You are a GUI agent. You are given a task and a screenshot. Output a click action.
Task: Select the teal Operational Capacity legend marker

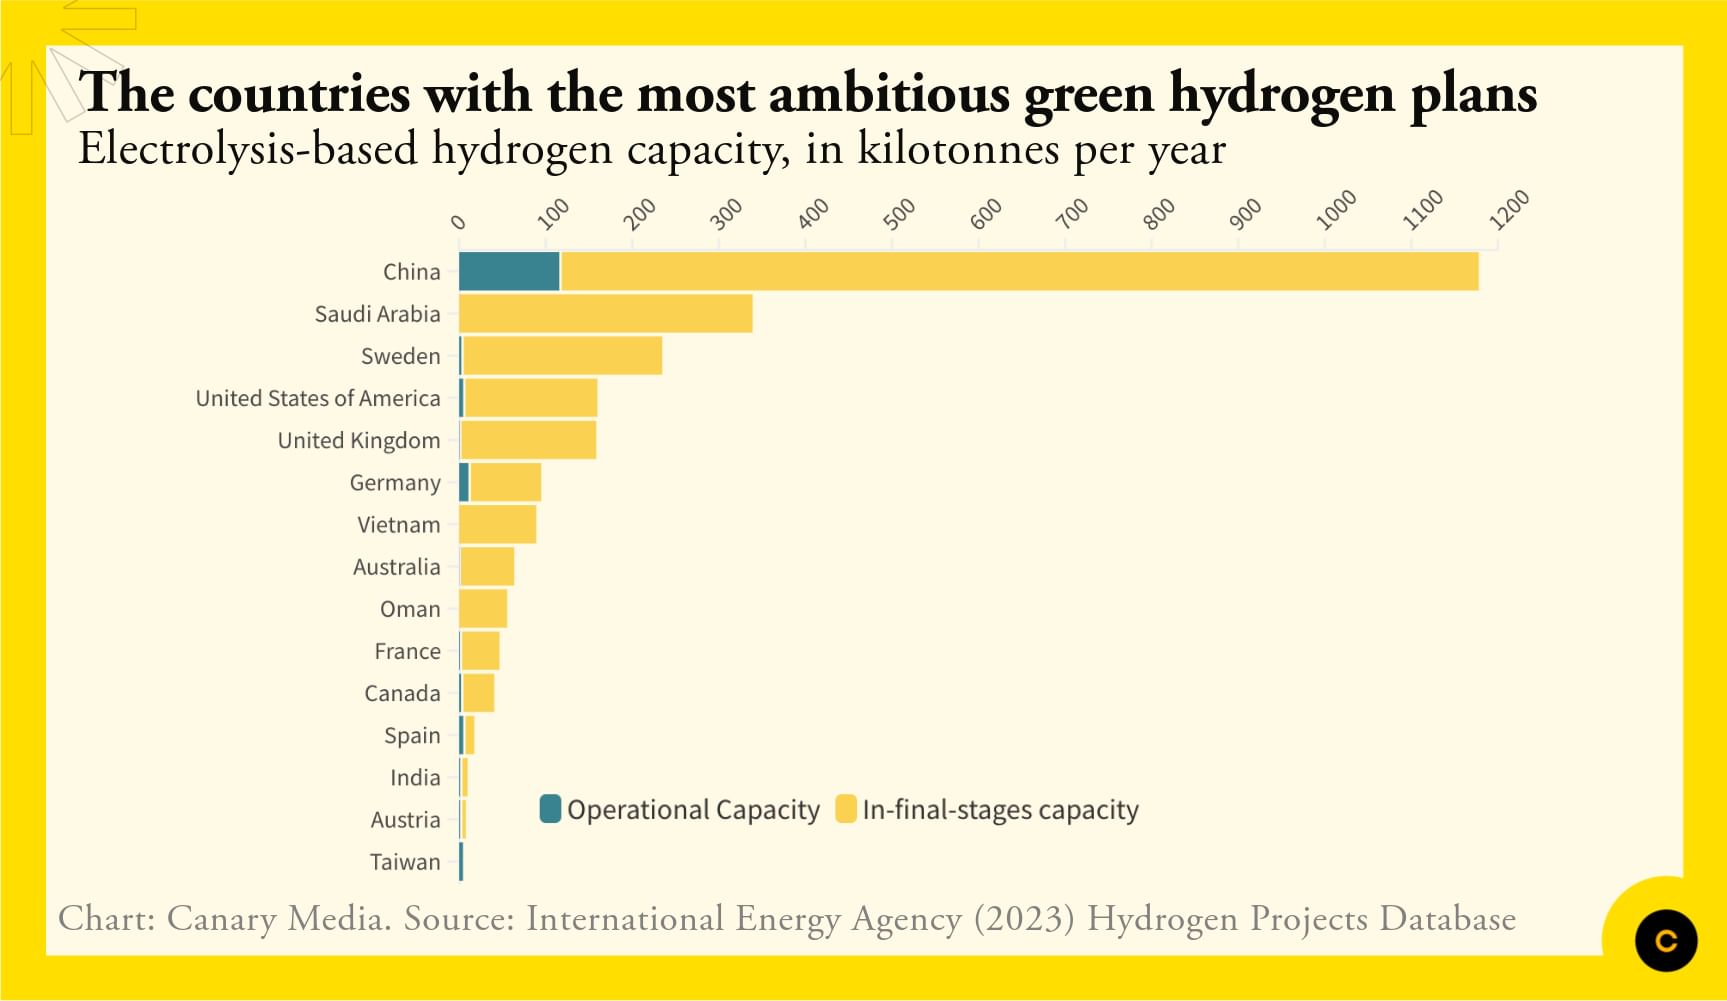click(552, 810)
